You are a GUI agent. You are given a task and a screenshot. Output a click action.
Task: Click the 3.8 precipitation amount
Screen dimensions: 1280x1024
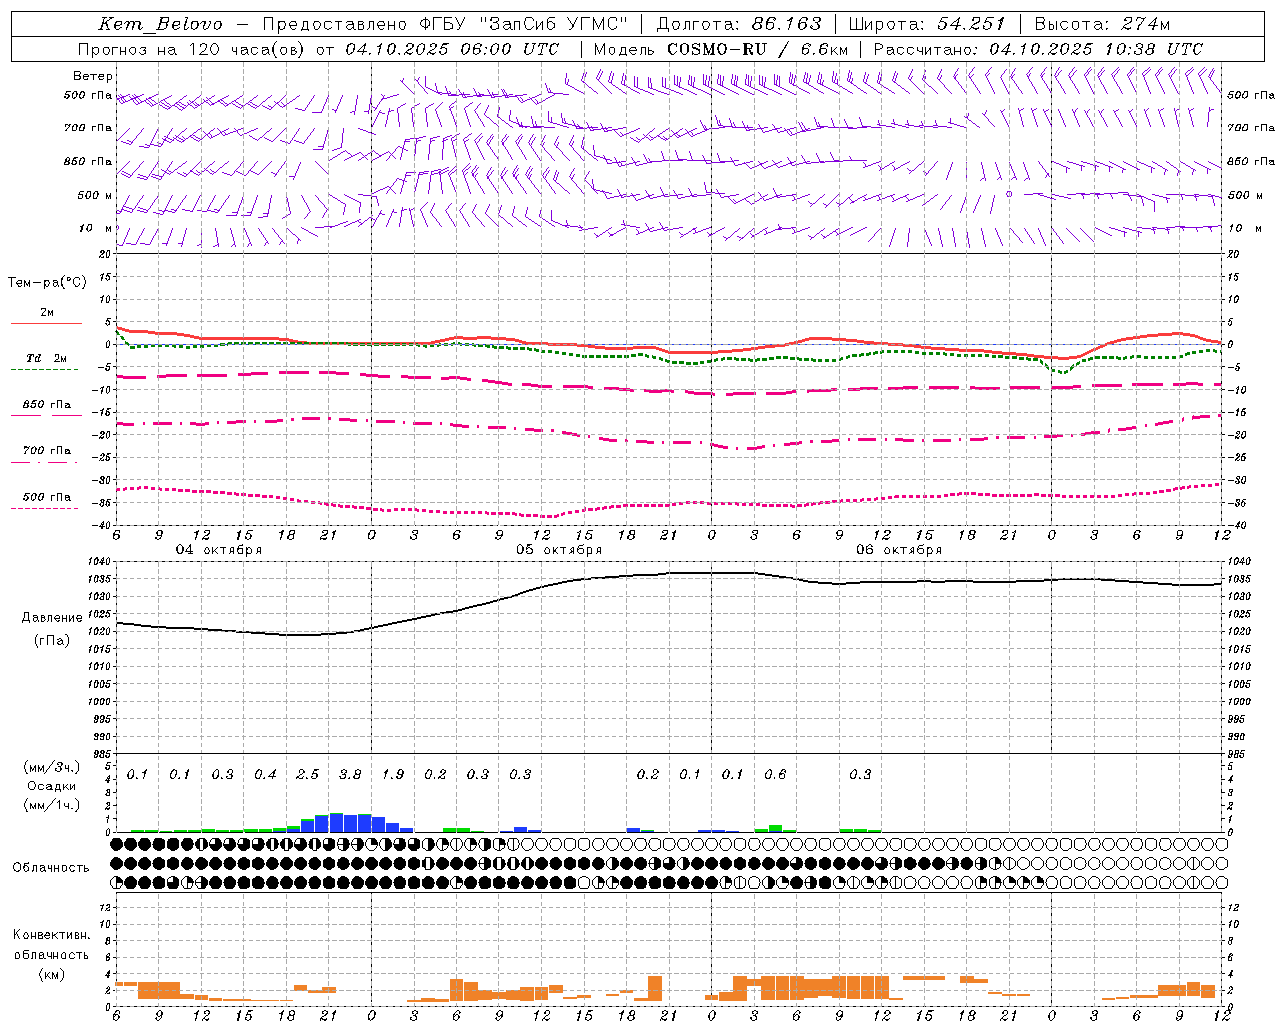coord(350,775)
